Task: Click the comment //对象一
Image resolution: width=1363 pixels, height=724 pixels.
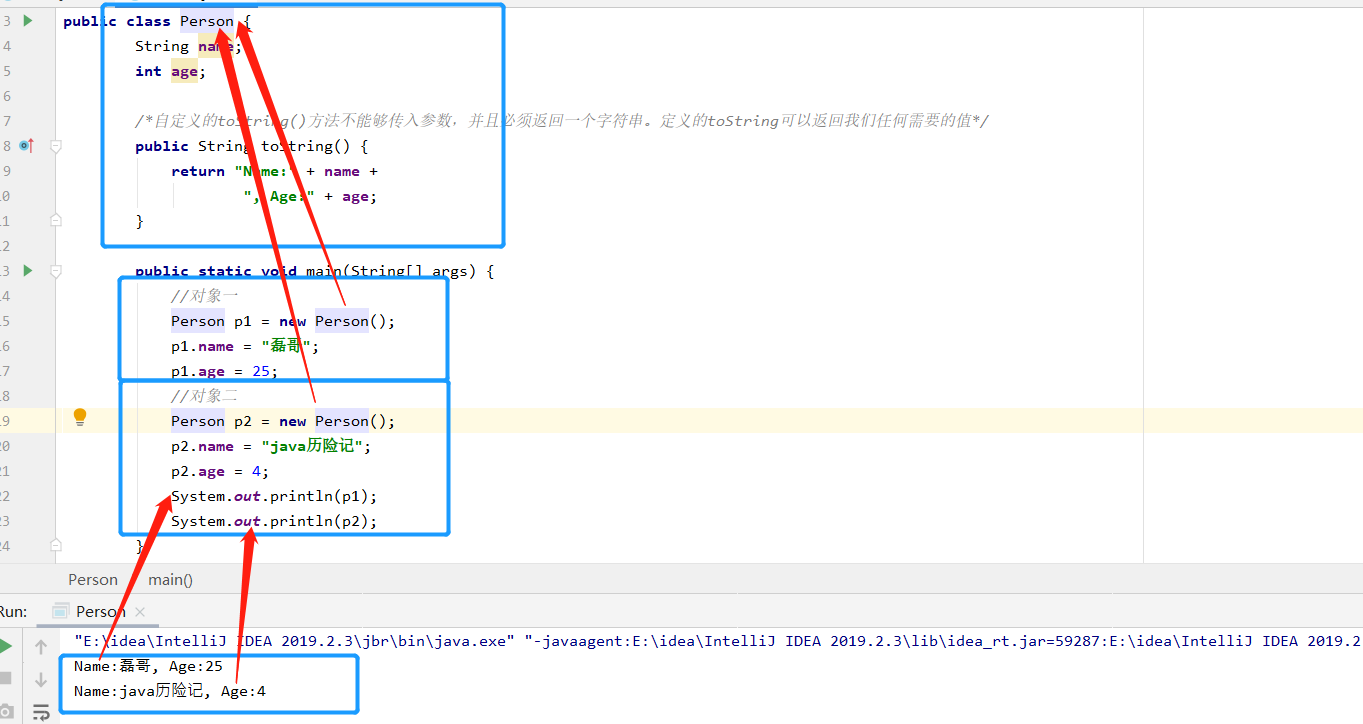Action: (205, 296)
